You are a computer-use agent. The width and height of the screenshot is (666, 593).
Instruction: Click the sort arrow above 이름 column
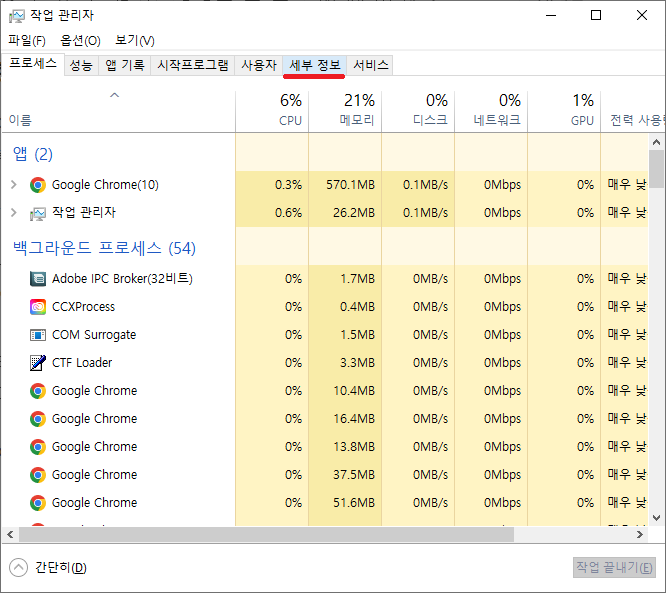click(114, 95)
